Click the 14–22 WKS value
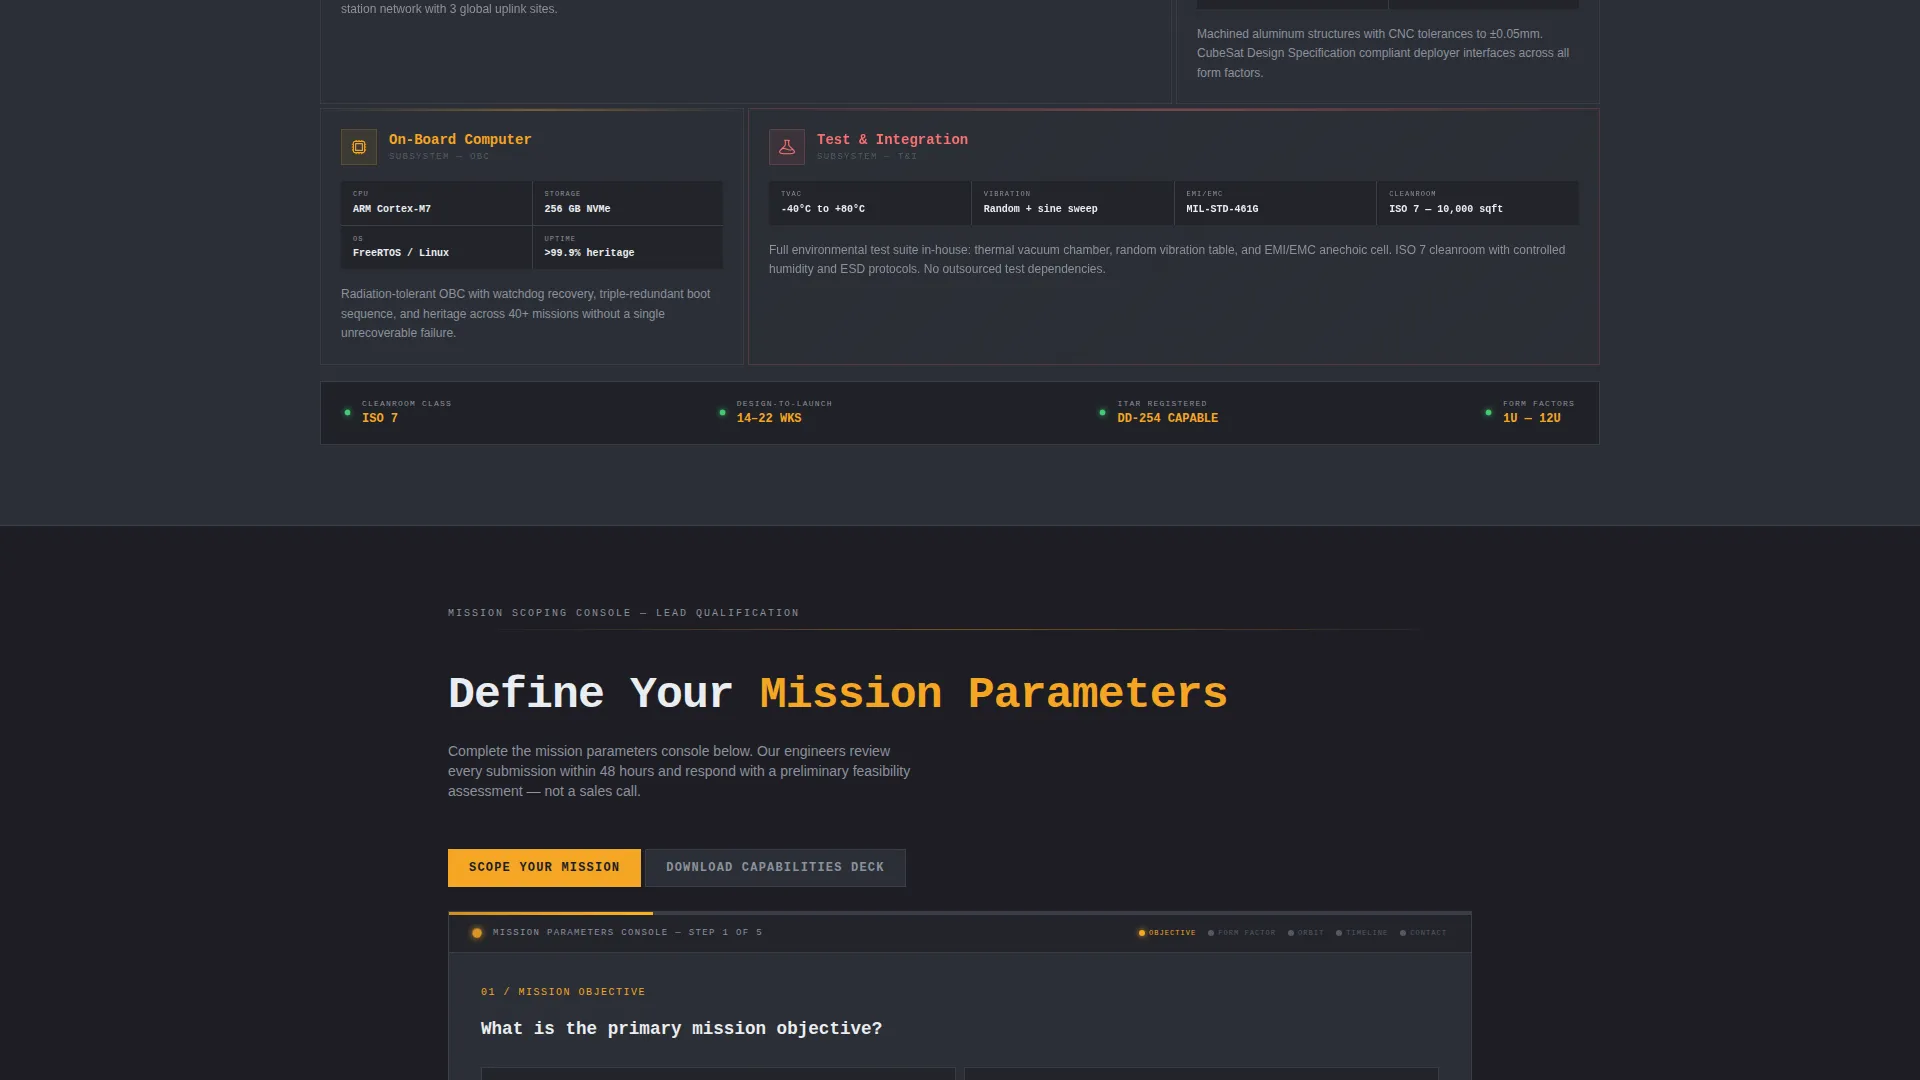This screenshot has width=1920, height=1080. [x=769, y=419]
